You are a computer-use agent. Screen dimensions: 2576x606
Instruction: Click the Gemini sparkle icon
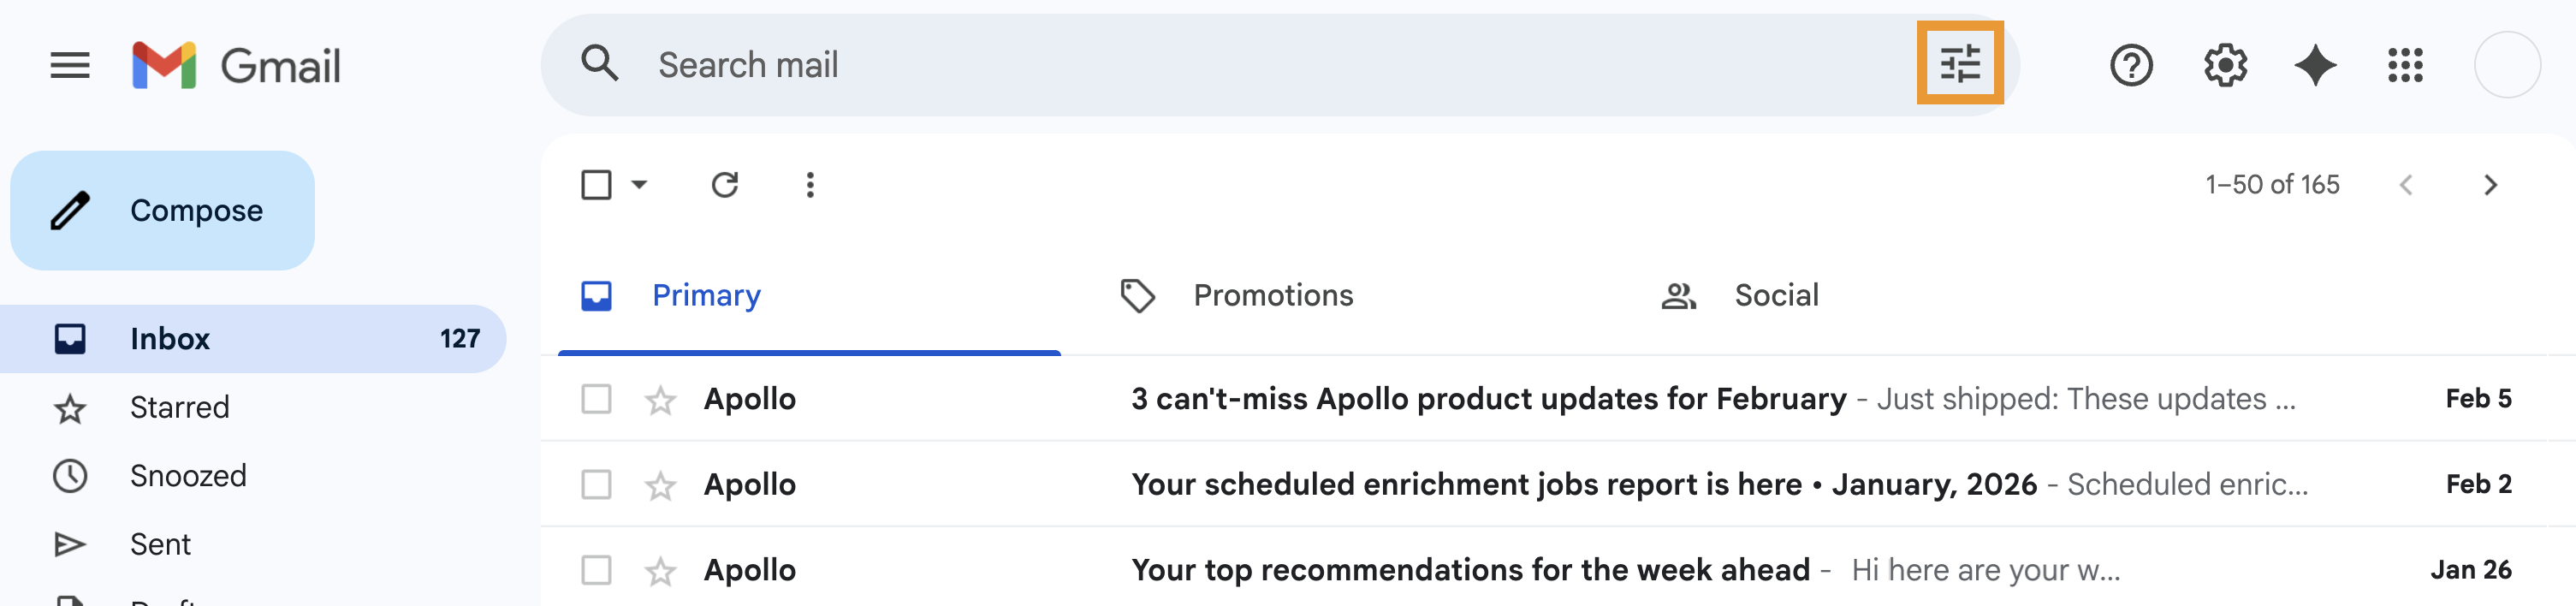click(x=2315, y=66)
